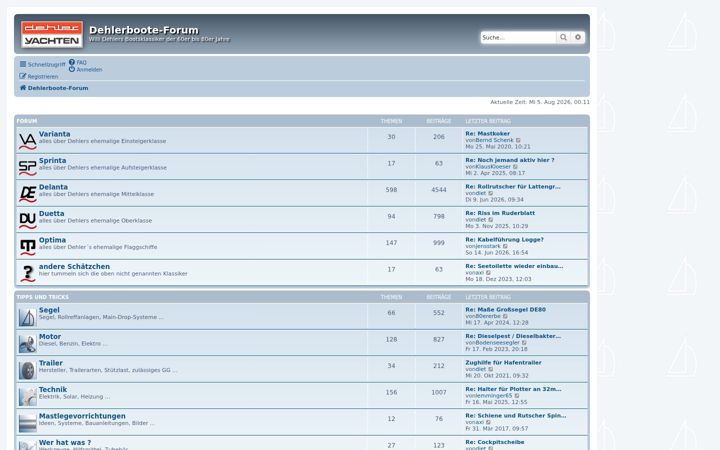Screen dimensions: 720x450
Task: View latest post icon in andere Schätzchen row
Action: tap(489, 273)
